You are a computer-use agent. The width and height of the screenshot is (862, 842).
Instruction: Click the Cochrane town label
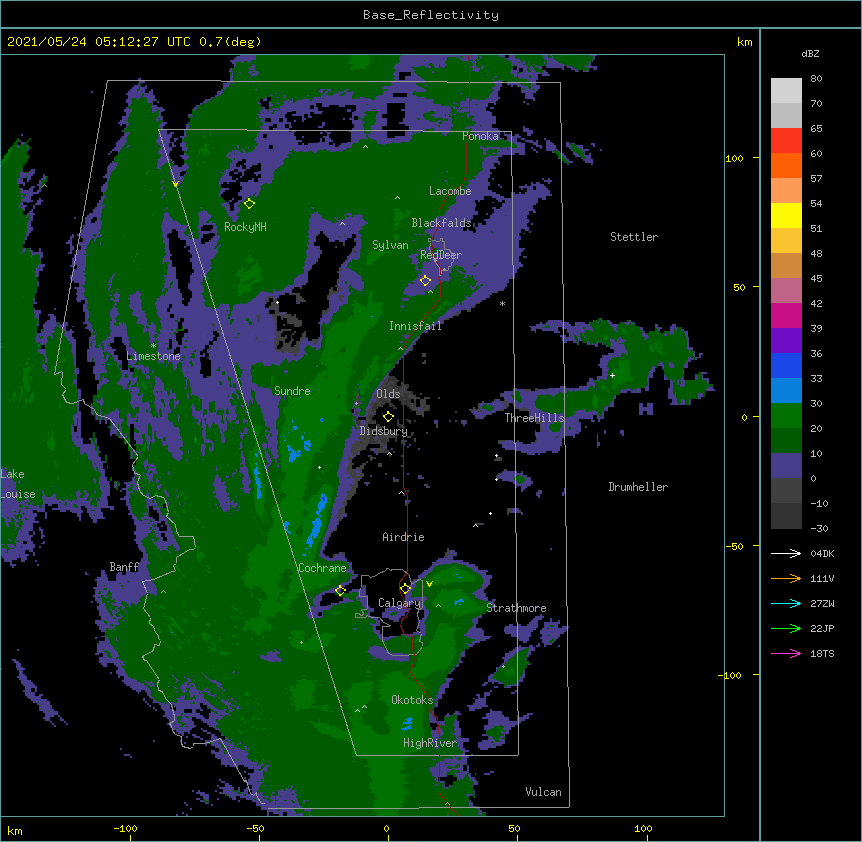(x=322, y=568)
